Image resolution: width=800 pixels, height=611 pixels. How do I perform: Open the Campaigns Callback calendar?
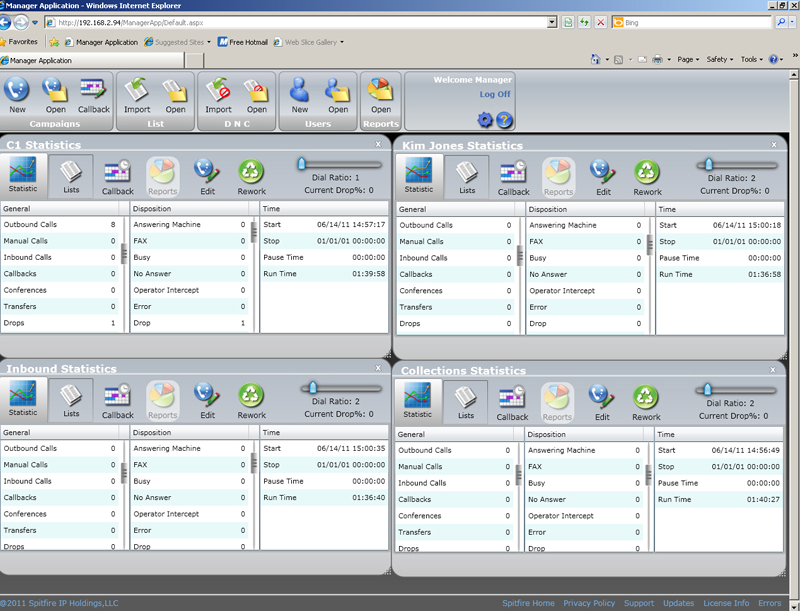coord(93,95)
